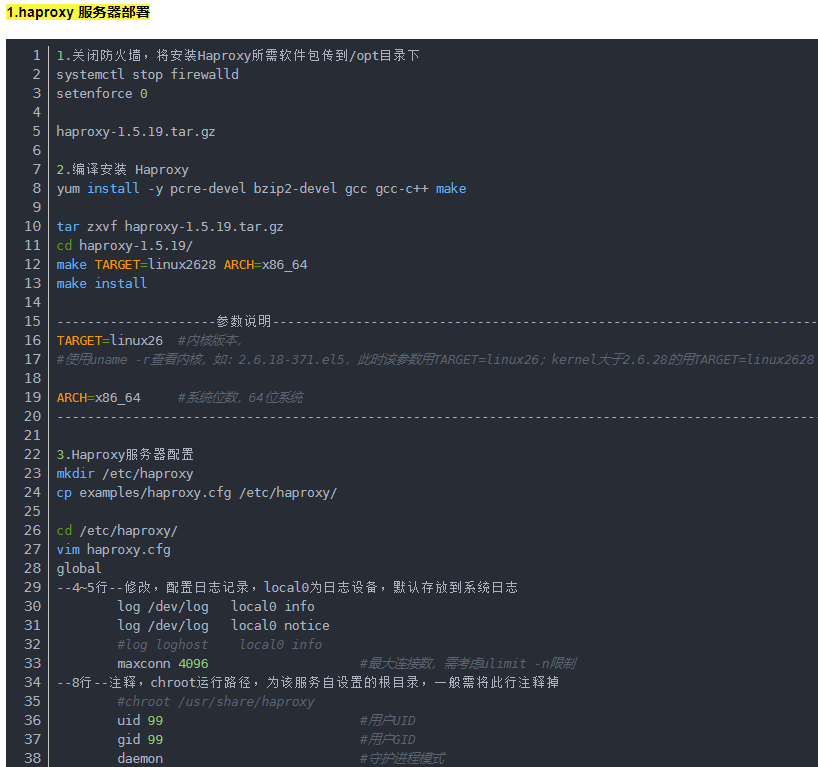The height and width of the screenshot is (767, 818).
Task: Click the '参数说明' separator text
Action: (244, 321)
